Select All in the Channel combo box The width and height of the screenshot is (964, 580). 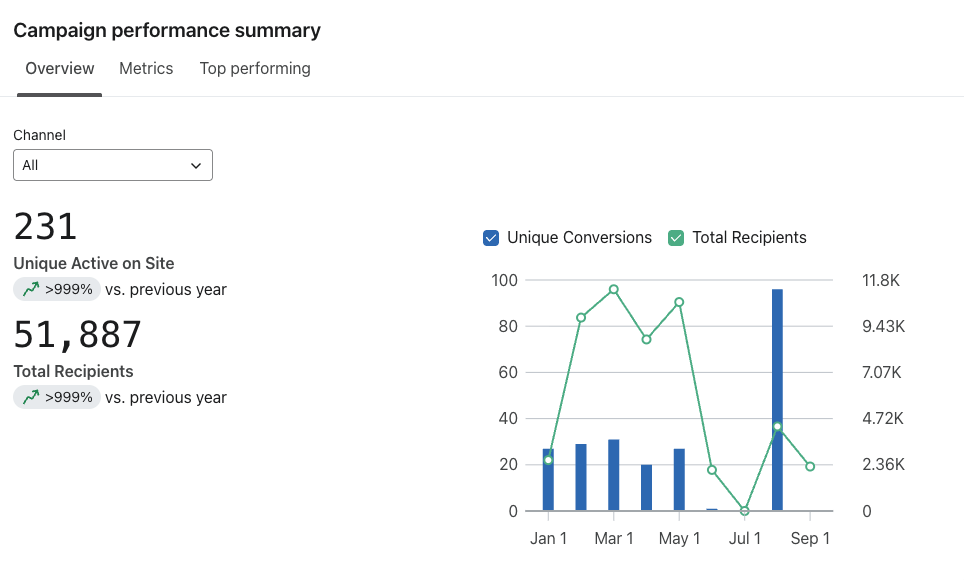pyautogui.click(x=112, y=164)
